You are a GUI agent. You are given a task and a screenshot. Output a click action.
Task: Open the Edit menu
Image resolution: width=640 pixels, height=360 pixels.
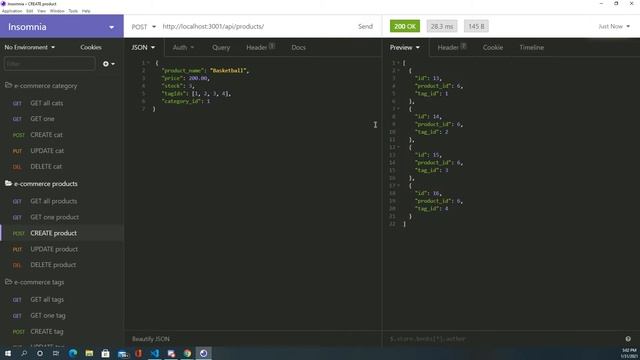tap(29, 11)
